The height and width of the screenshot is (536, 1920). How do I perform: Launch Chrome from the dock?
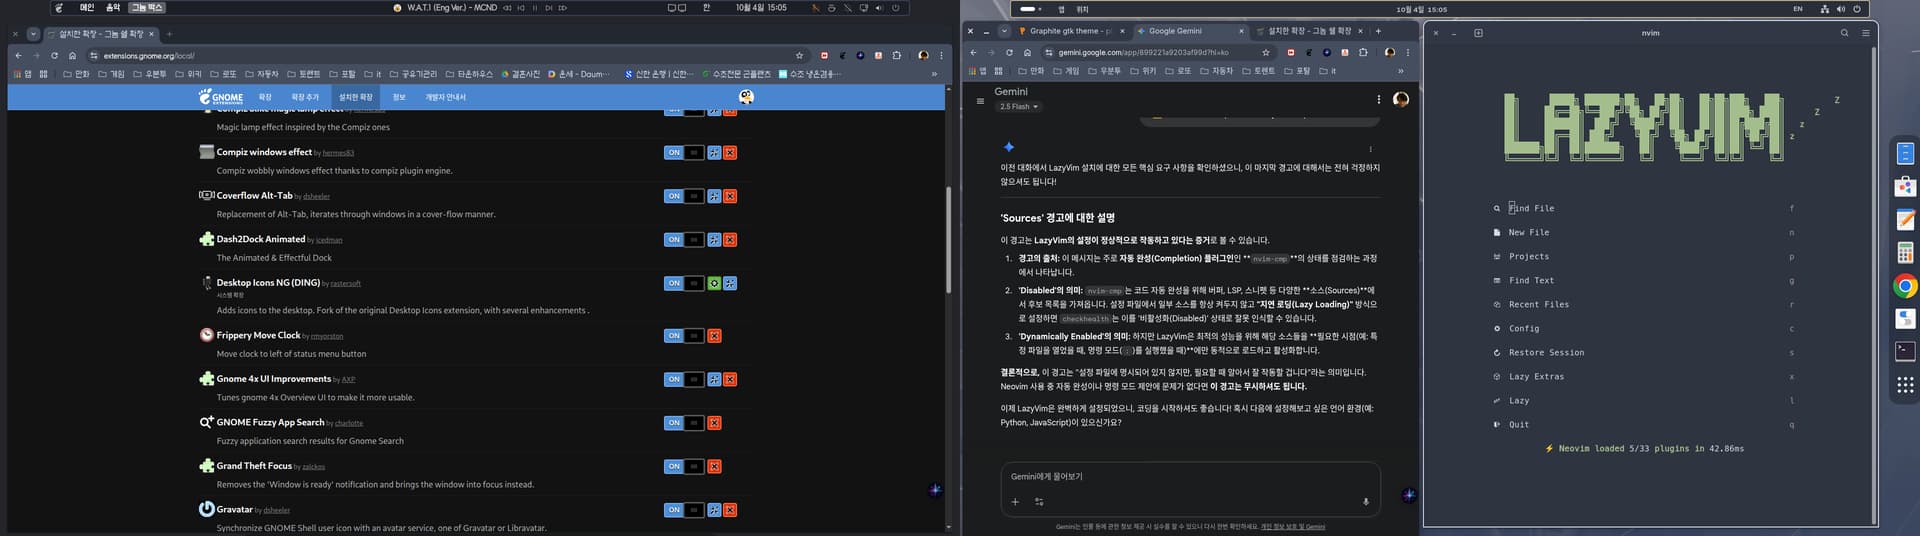(1905, 287)
